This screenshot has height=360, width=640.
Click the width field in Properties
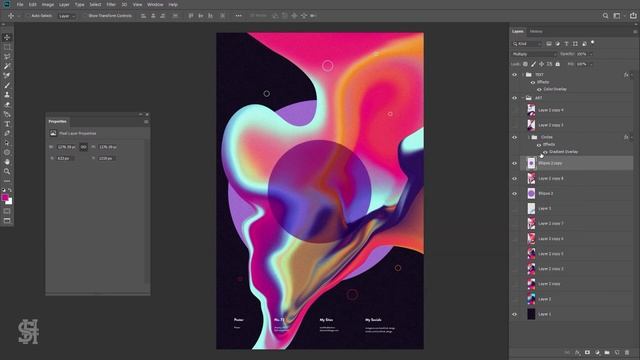tap(66, 147)
